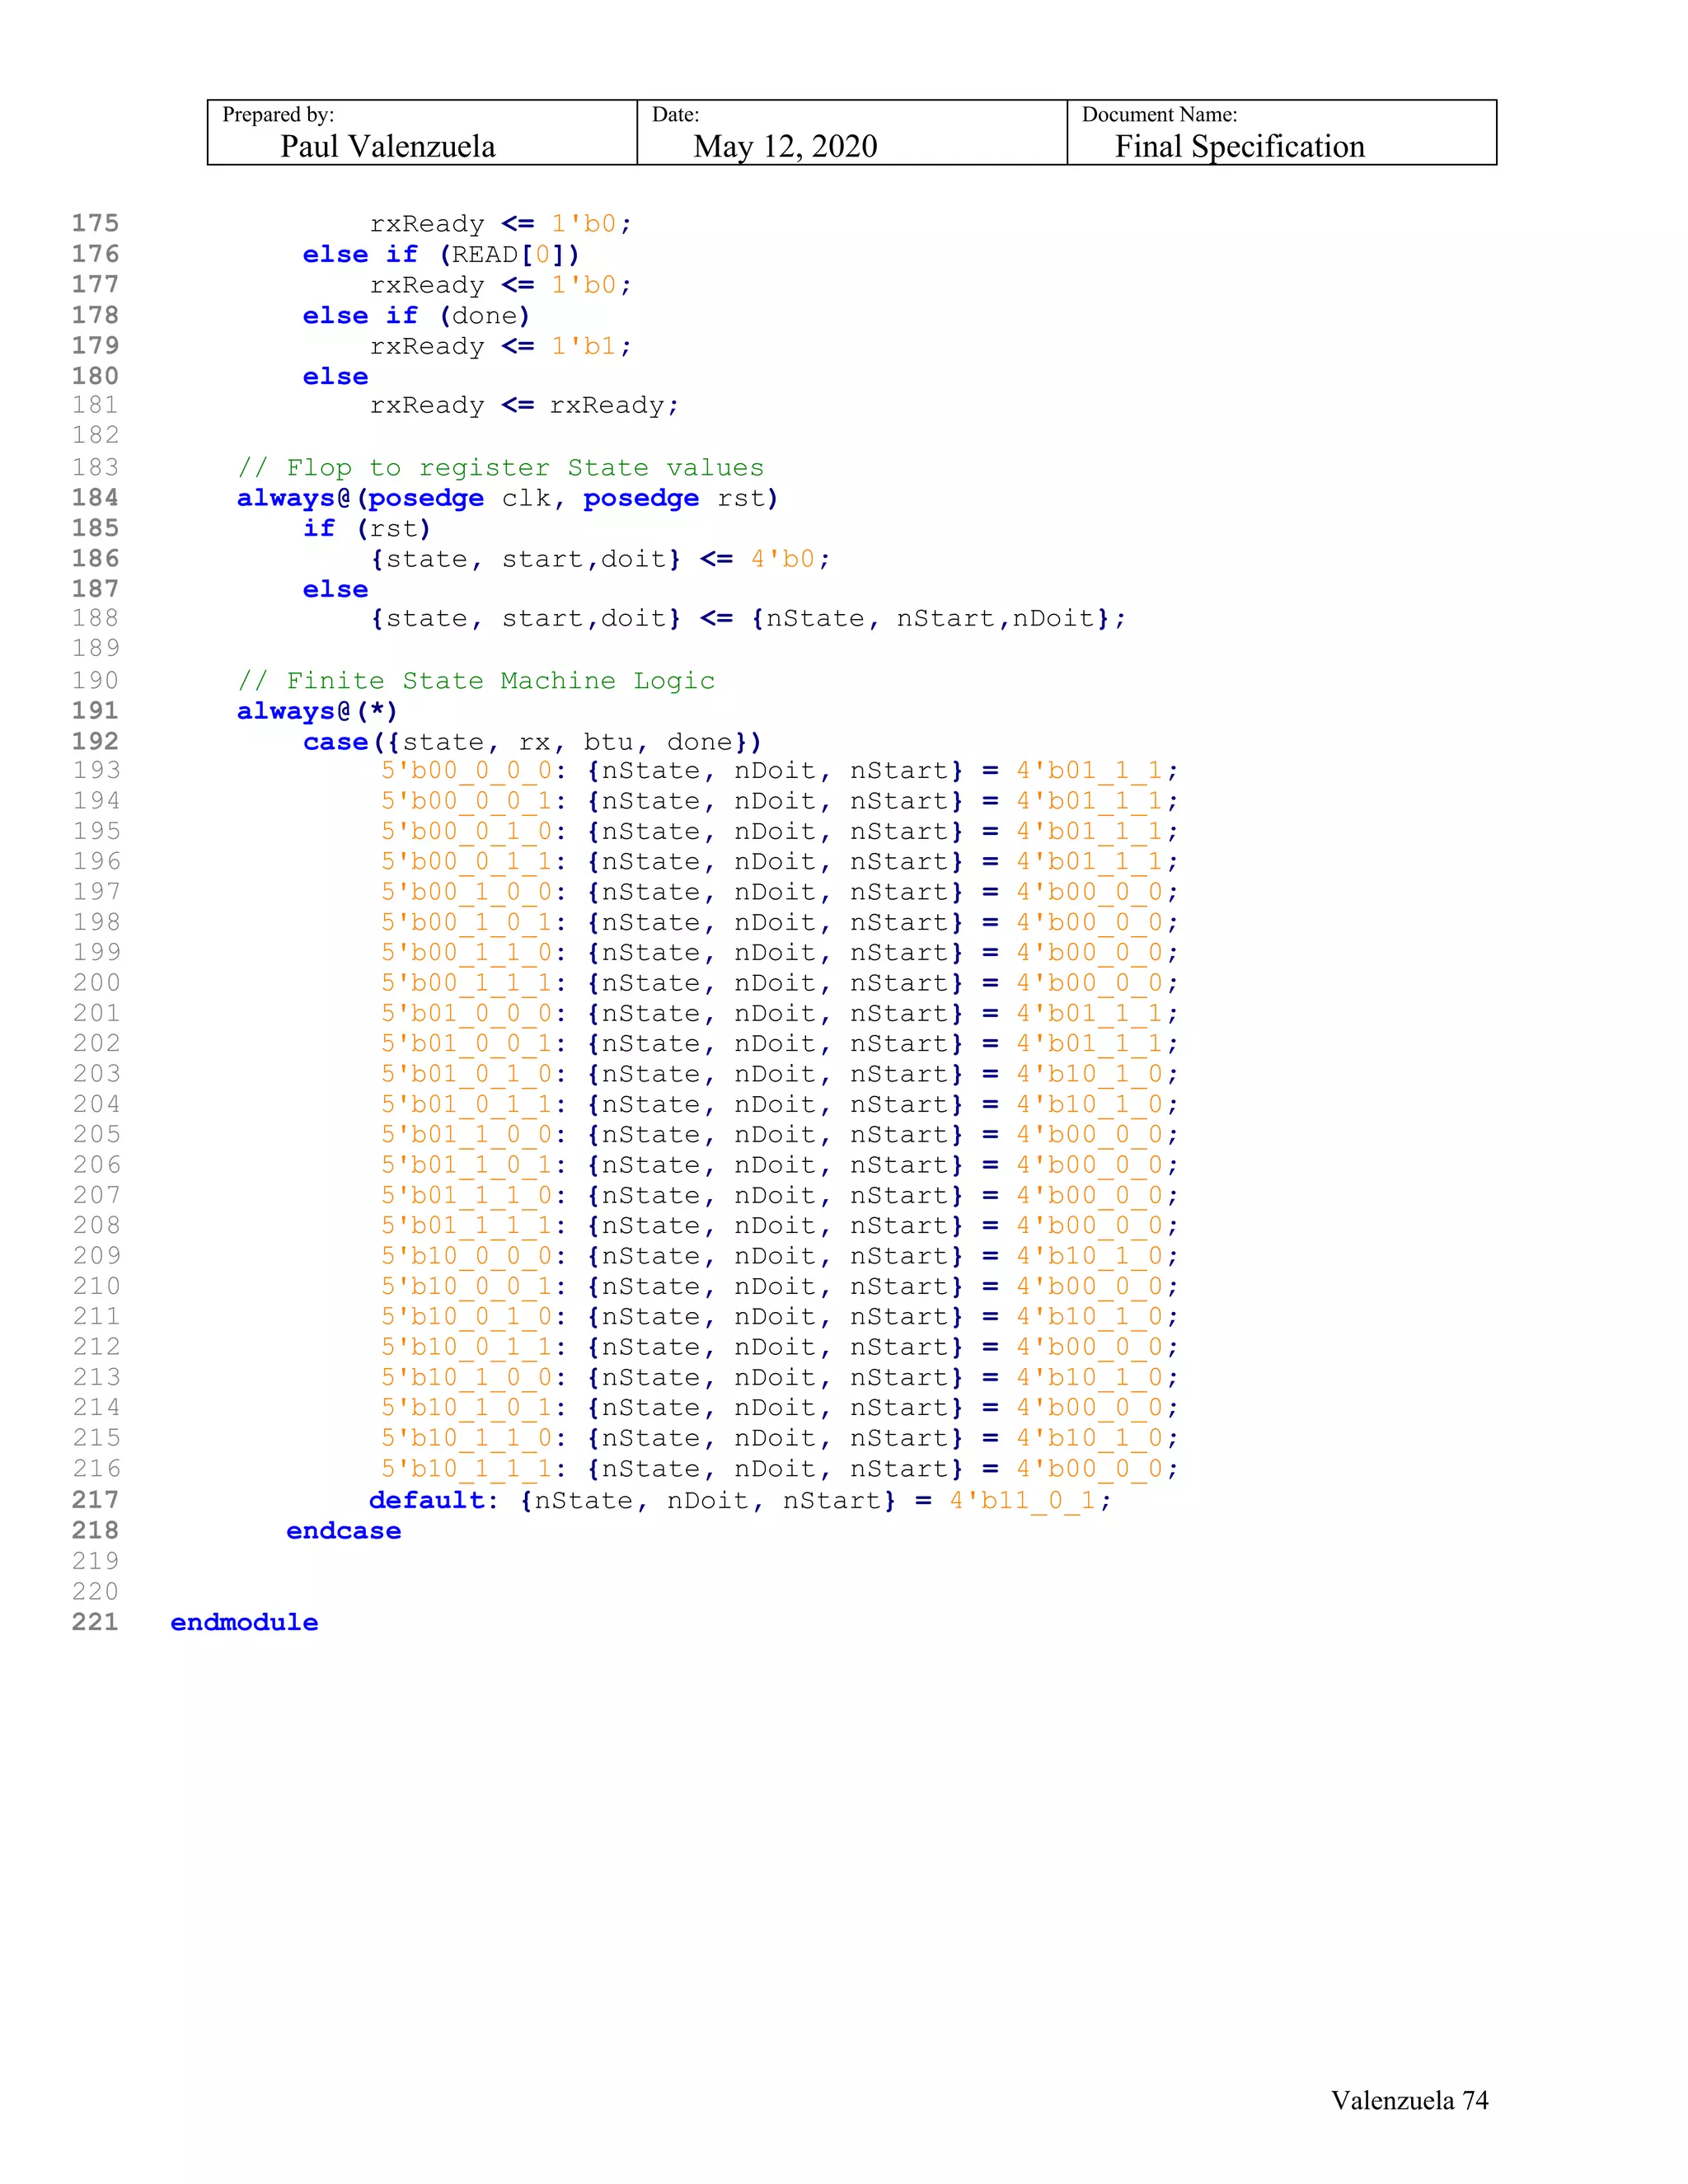Click "else if (READ[0])" on line 176
The image size is (1688, 2184).
pos(441,254)
